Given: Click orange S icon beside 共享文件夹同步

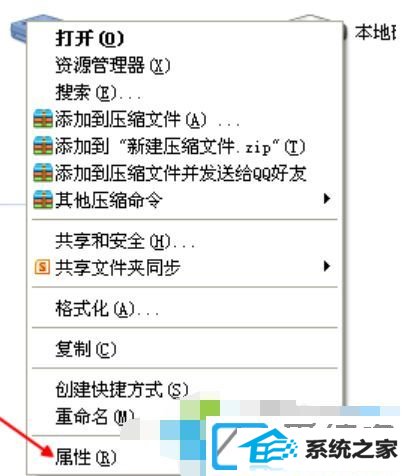Looking at the screenshot, I should point(42,267).
